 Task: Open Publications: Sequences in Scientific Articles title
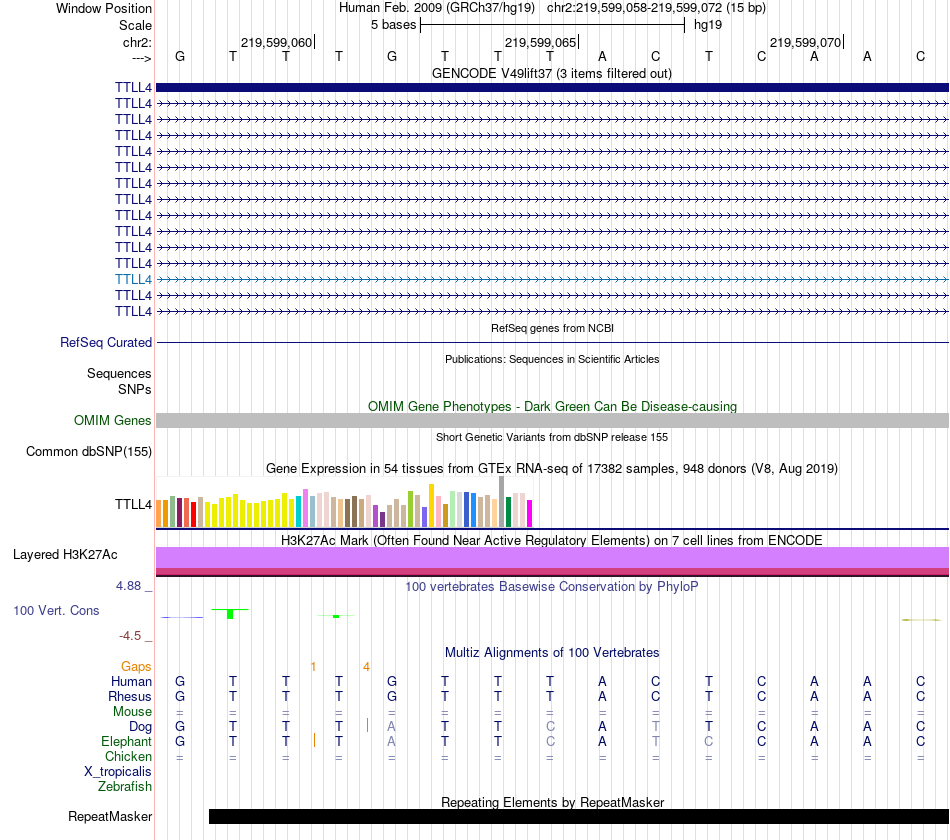(x=552, y=359)
